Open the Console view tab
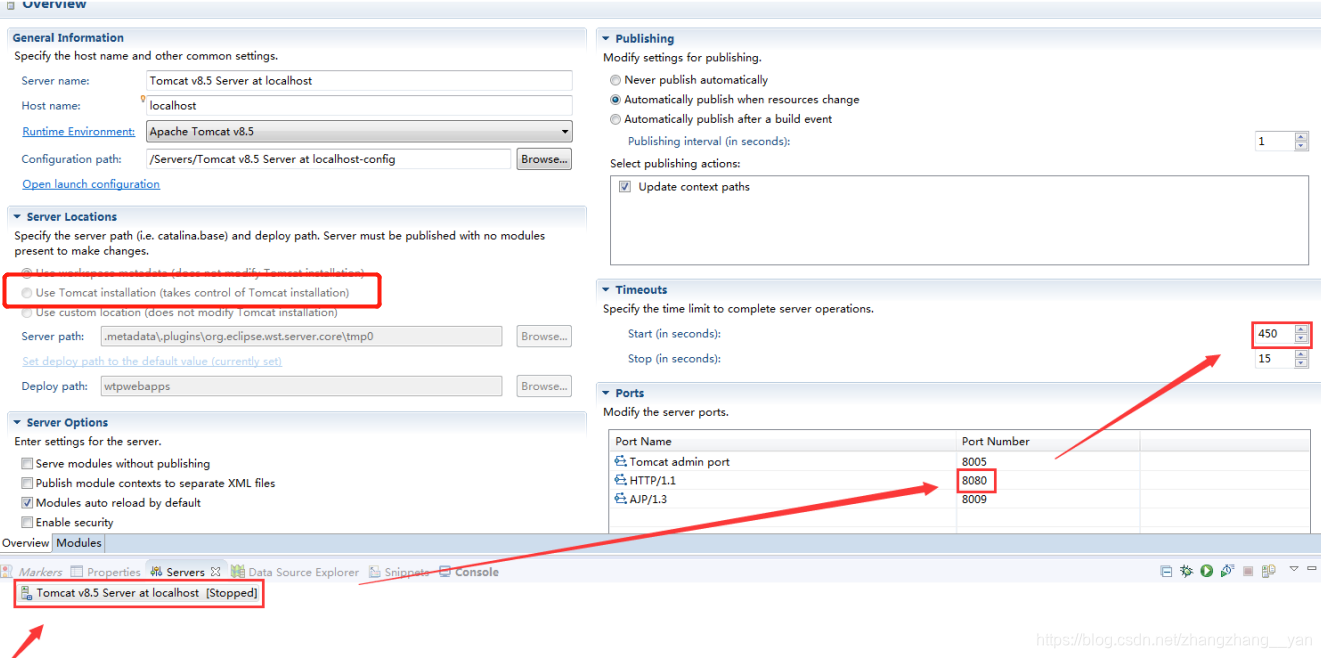 [x=469, y=572]
